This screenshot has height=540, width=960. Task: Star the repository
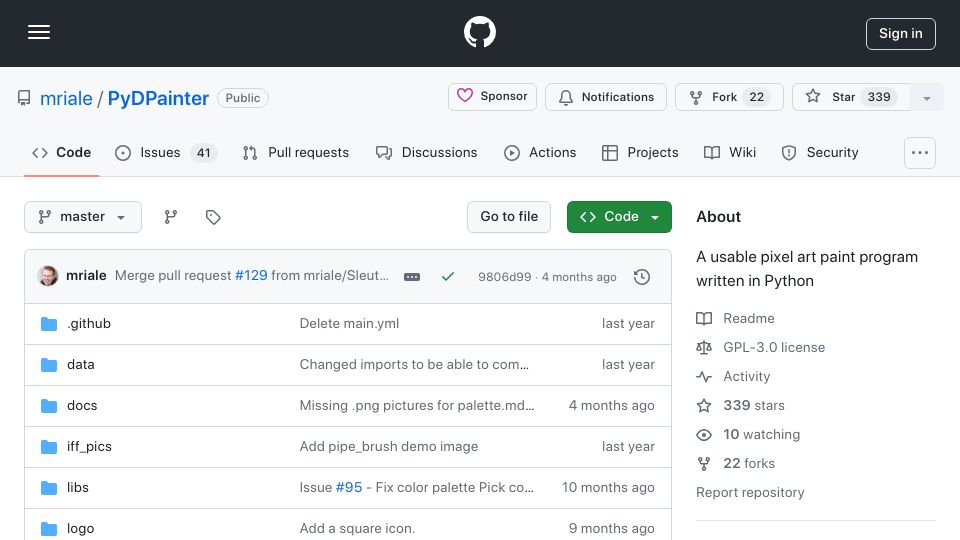(851, 97)
